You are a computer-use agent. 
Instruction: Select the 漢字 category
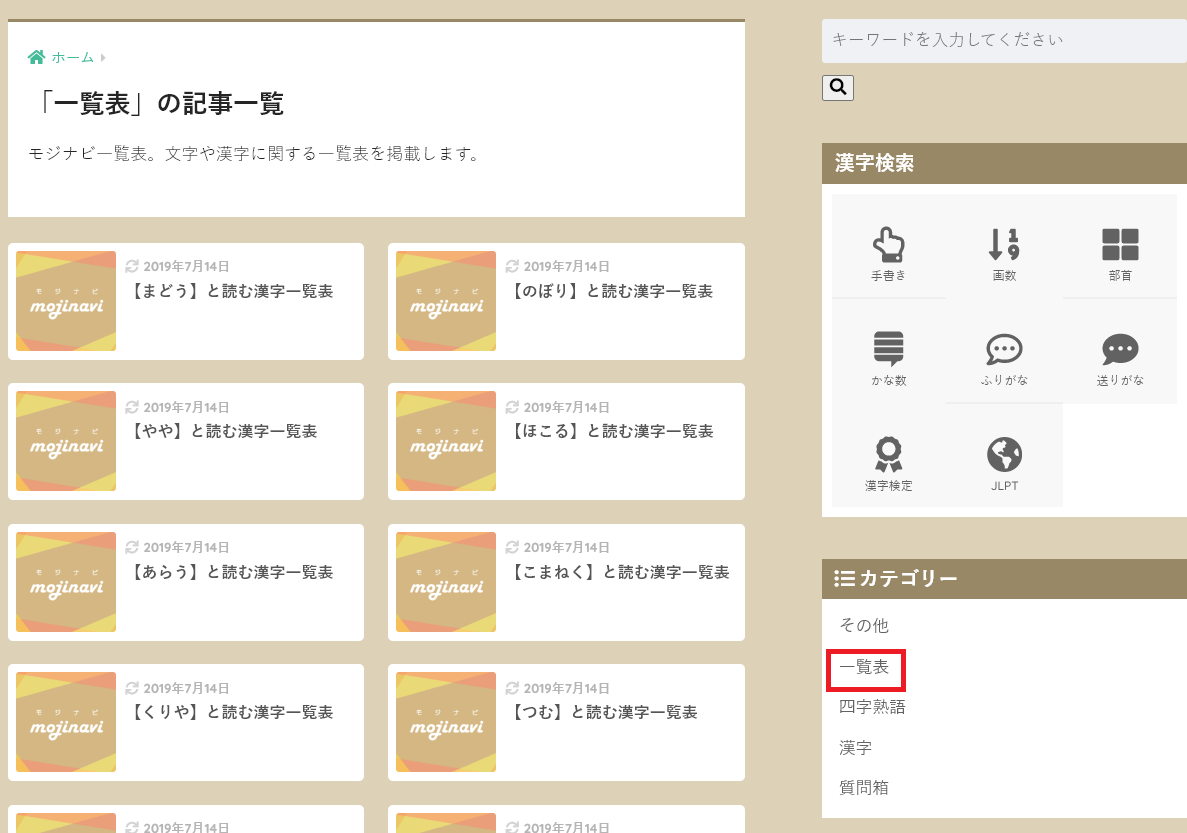click(x=855, y=748)
